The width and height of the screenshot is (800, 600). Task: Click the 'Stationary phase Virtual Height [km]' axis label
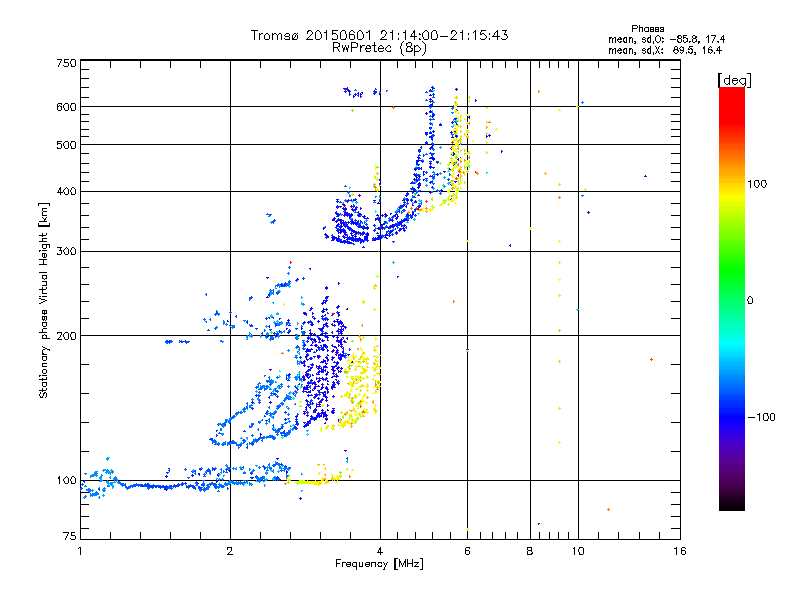tap(44, 301)
